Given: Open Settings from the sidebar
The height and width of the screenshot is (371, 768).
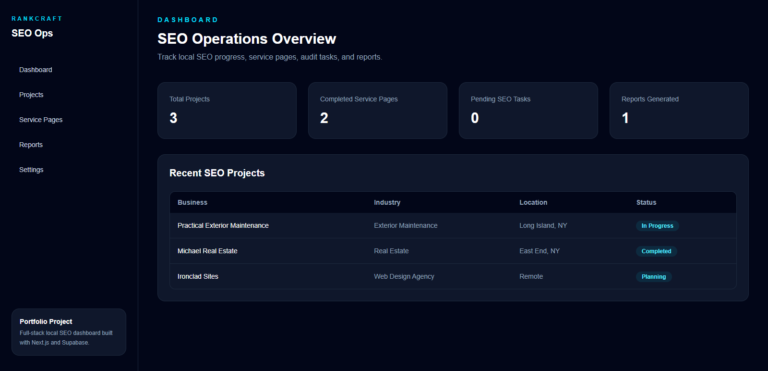Looking at the screenshot, I should tap(31, 170).
